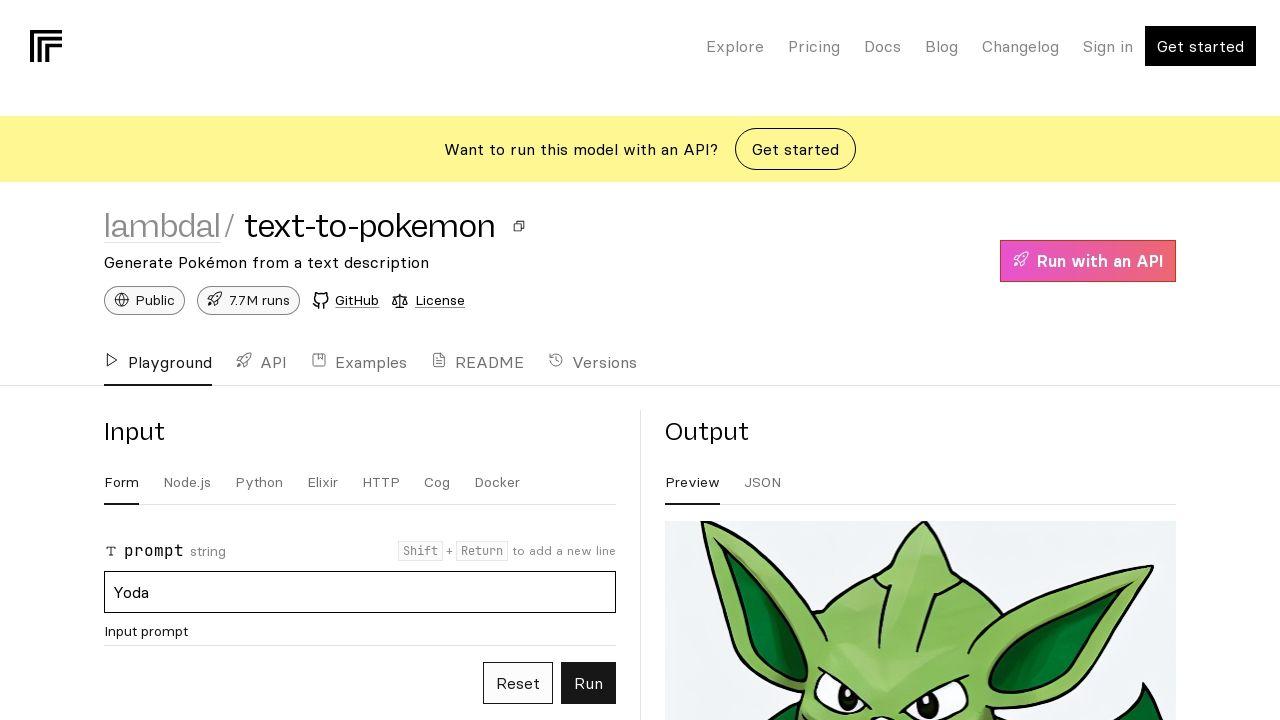Click Sign in
1280x720 pixels.
click(1108, 47)
